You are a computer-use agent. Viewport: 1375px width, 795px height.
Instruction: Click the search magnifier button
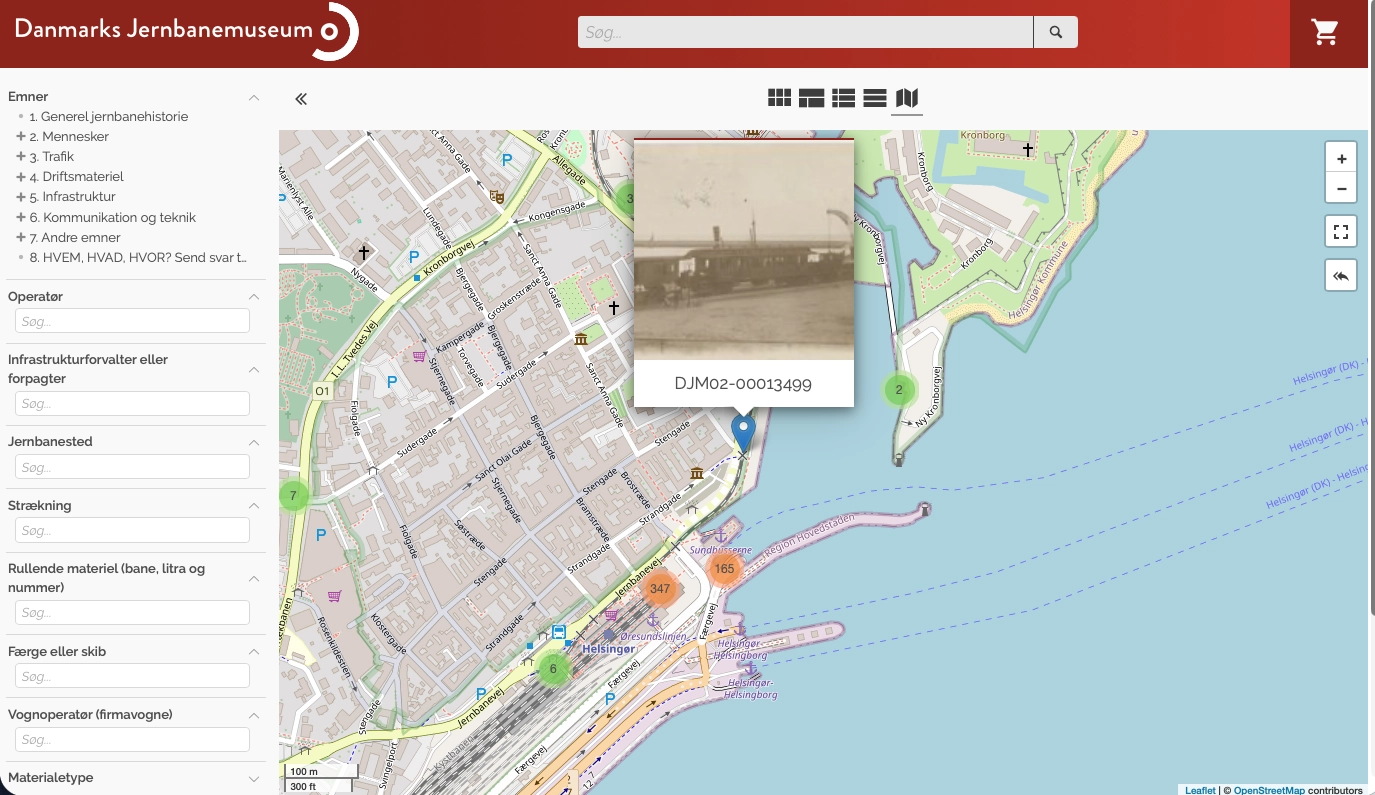1056,32
